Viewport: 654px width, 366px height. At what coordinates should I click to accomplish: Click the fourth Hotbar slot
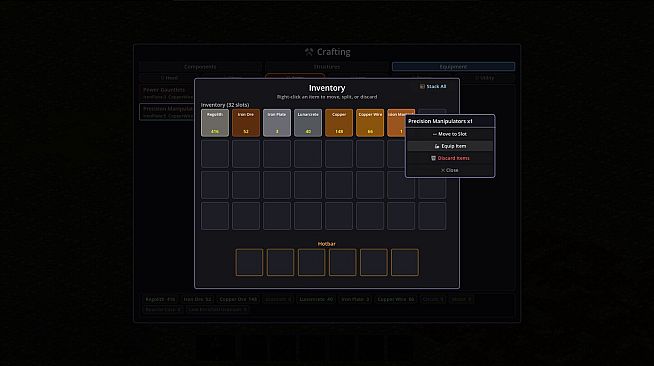[x=342, y=262]
